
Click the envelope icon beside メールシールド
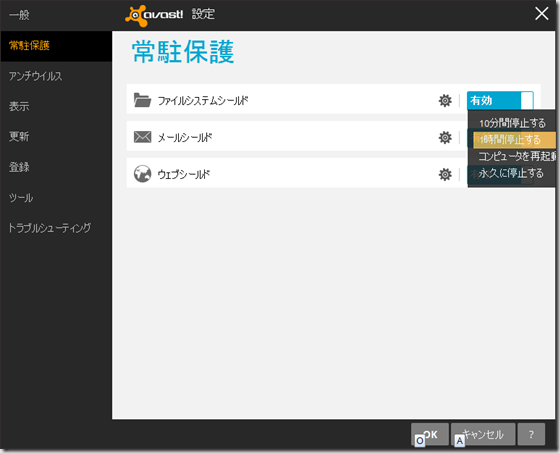(x=142, y=137)
